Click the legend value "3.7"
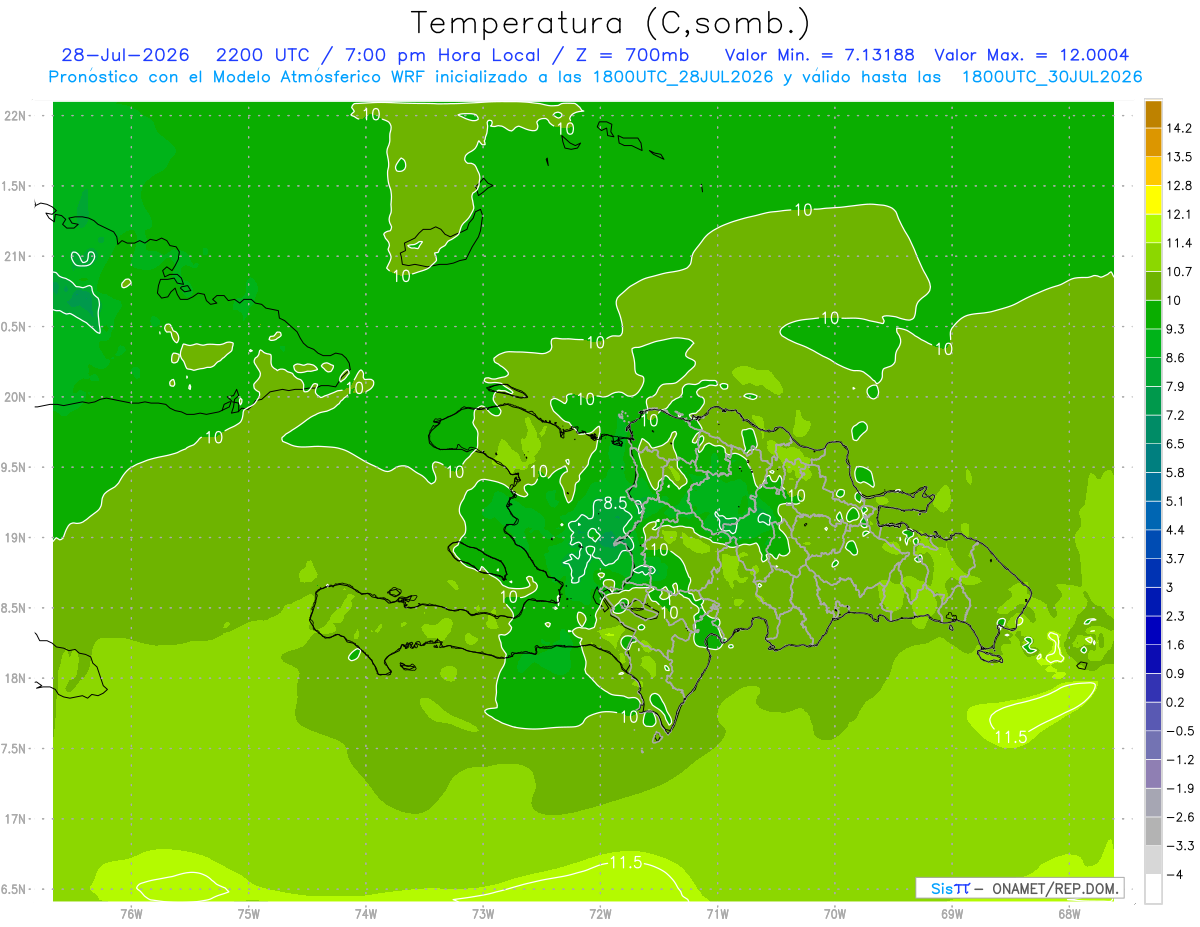 click(x=1175, y=558)
